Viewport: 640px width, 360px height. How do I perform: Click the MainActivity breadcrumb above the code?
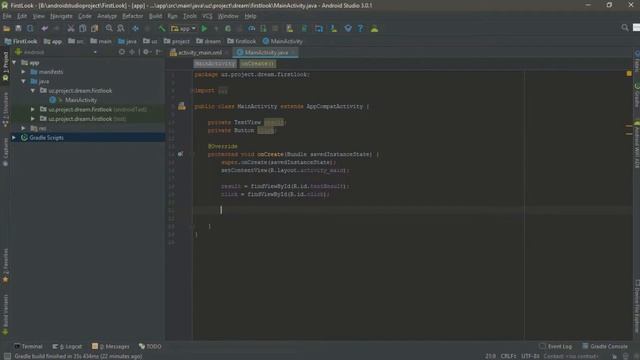[215, 64]
